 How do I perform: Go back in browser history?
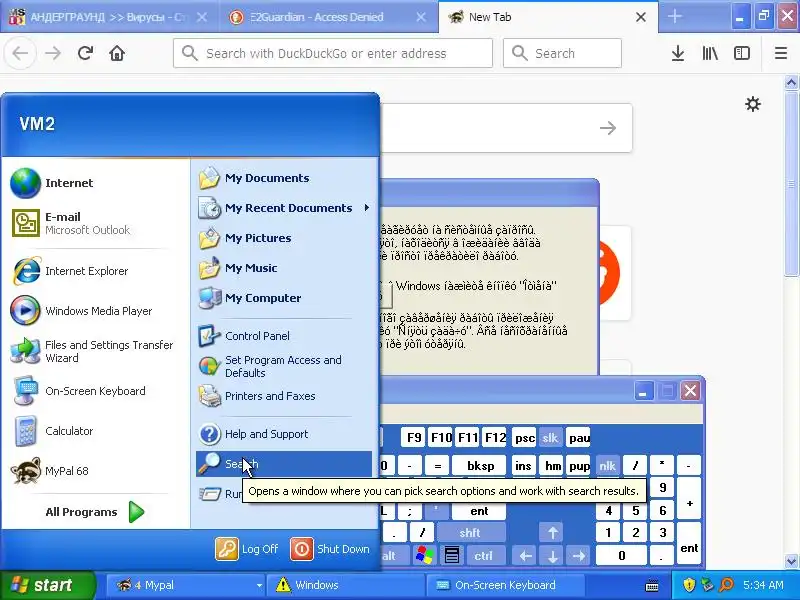pos(20,53)
